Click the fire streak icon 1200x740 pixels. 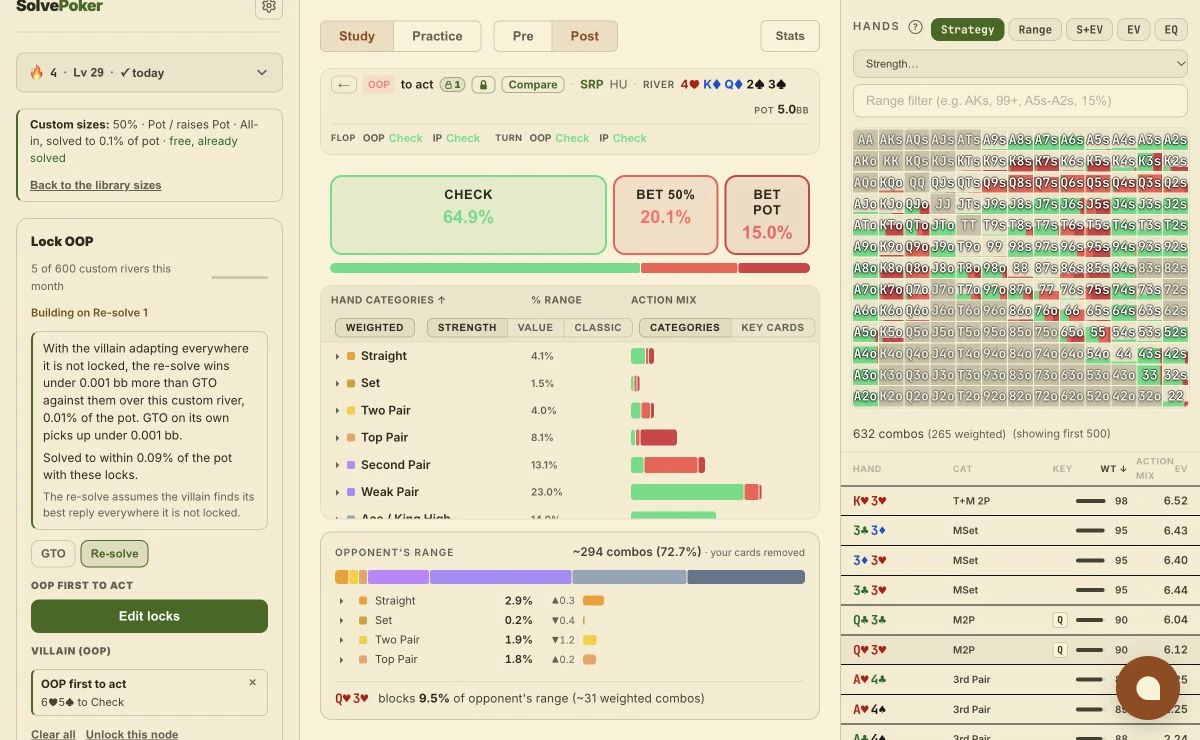37,72
